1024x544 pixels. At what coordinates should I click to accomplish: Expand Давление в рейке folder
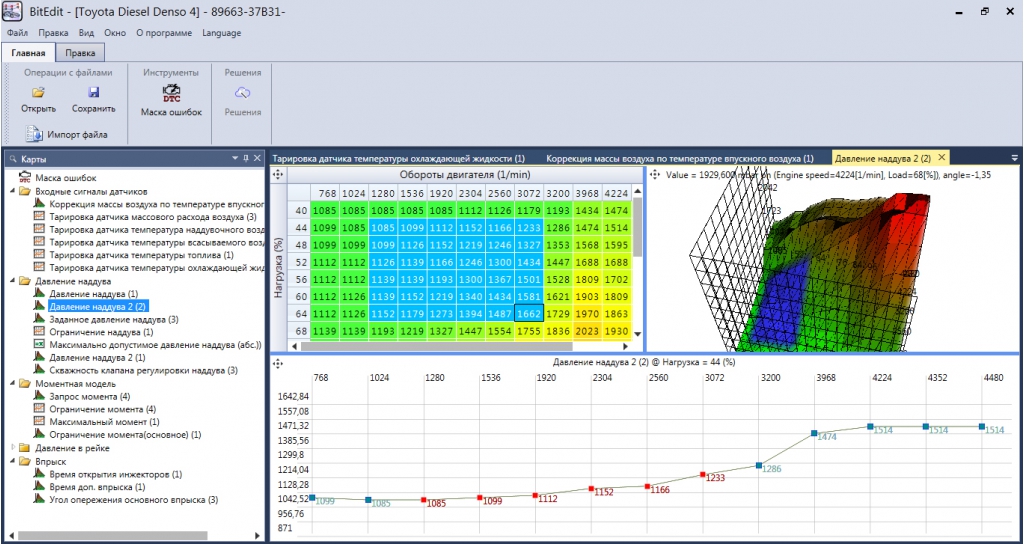pos(14,448)
